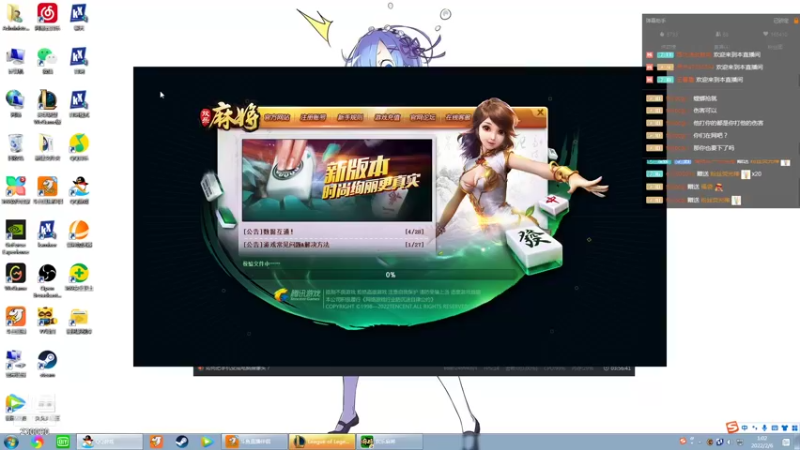Open the Recycle Bin on desktop
Image resolution: width=800 pixels, height=450 pixels.
(x=15, y=144)
